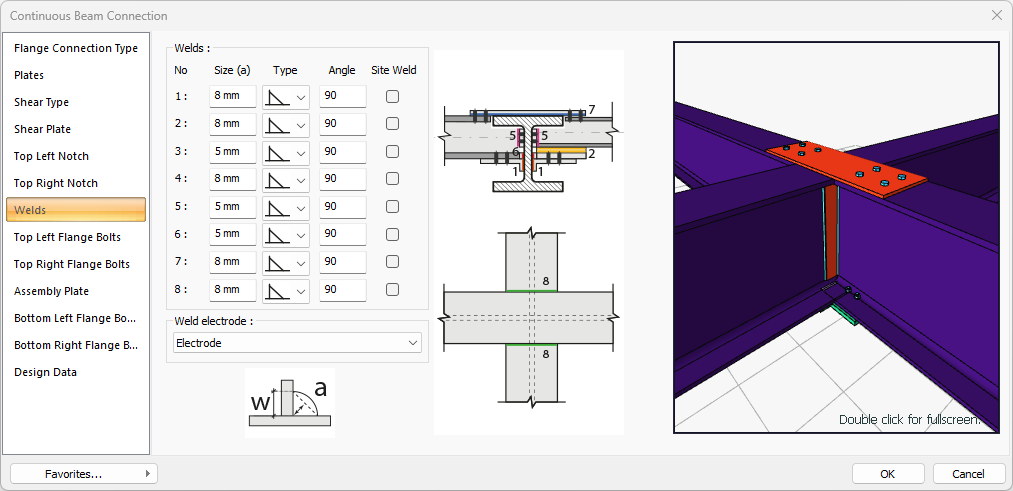1013x491 pixels.
Task: Open weld type icon dropdown for row 1
Action: pyautogui.click(x=301, y=97)
